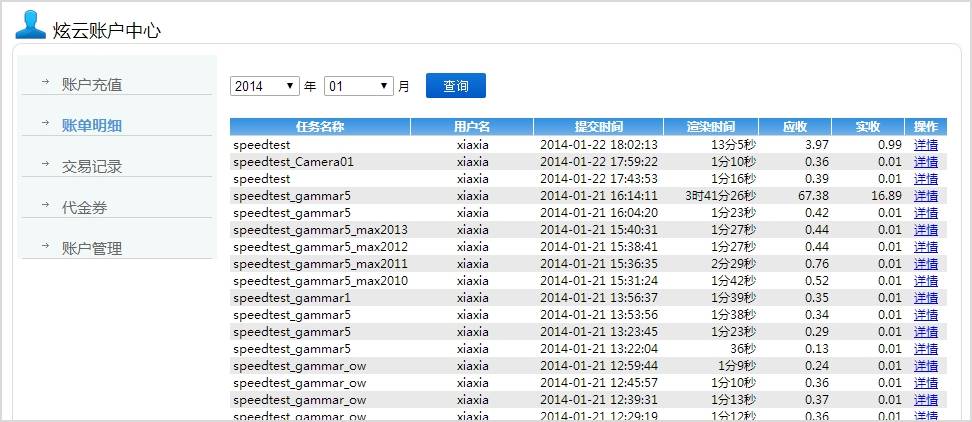
Task: Click the 0.13 receivable amount
Action: coord(818,349)
